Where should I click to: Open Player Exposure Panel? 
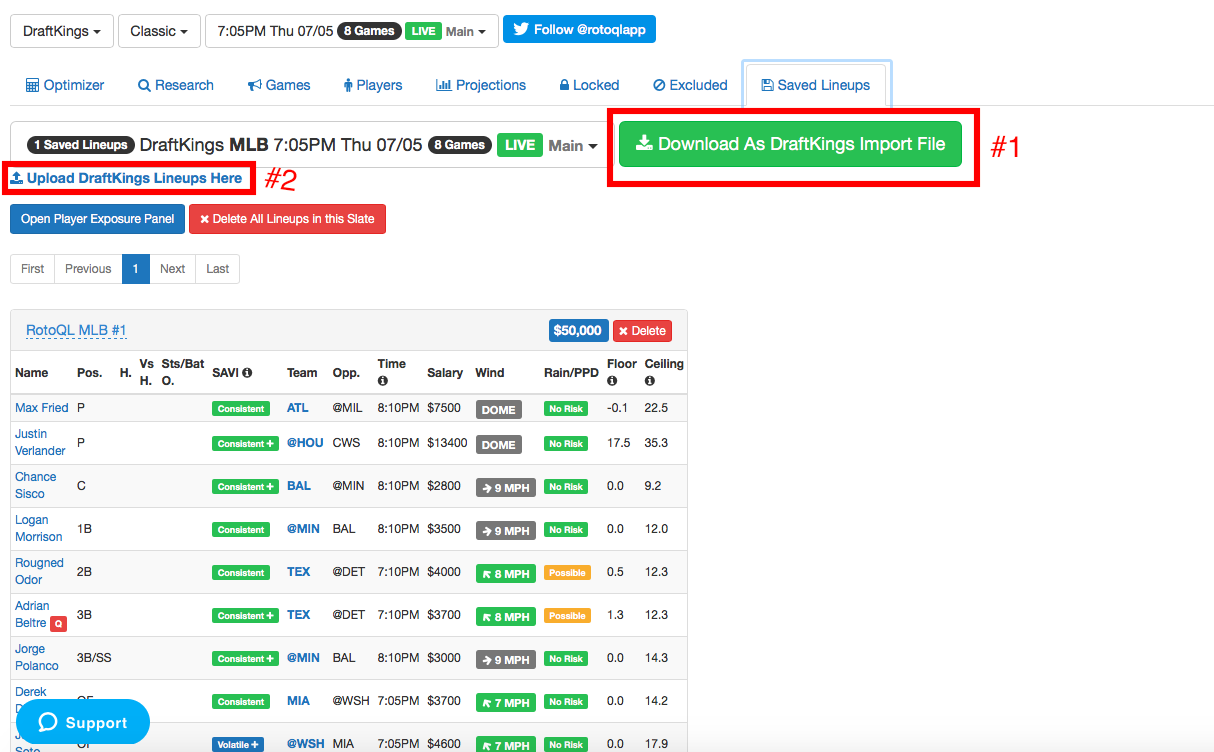coord(98,219)
